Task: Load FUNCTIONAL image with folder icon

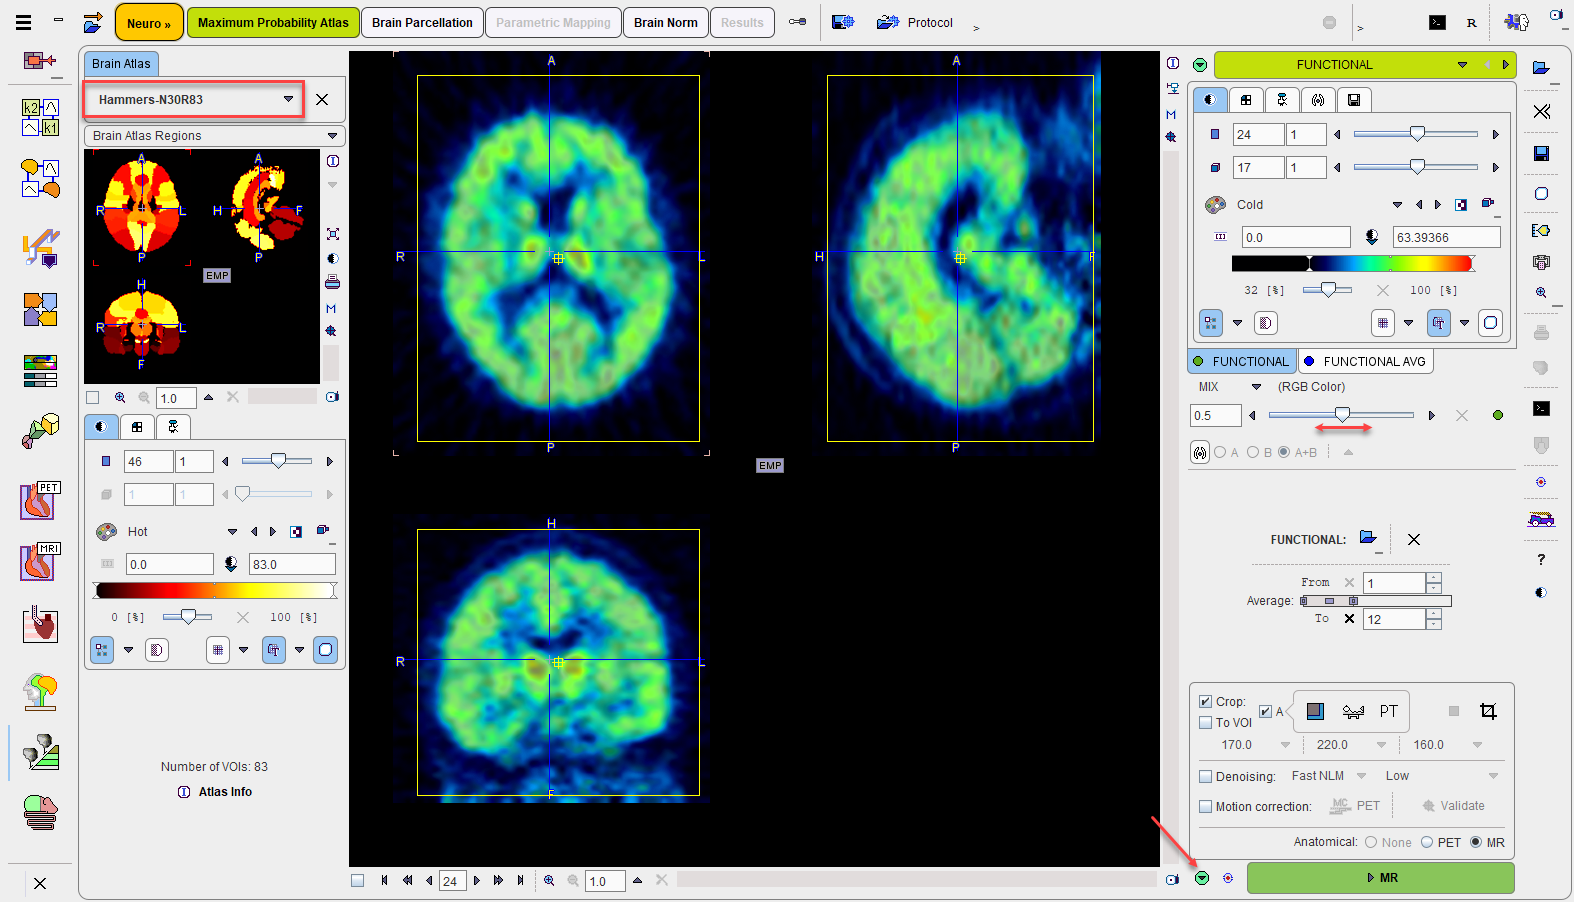Action: (x=1369, y=538)
